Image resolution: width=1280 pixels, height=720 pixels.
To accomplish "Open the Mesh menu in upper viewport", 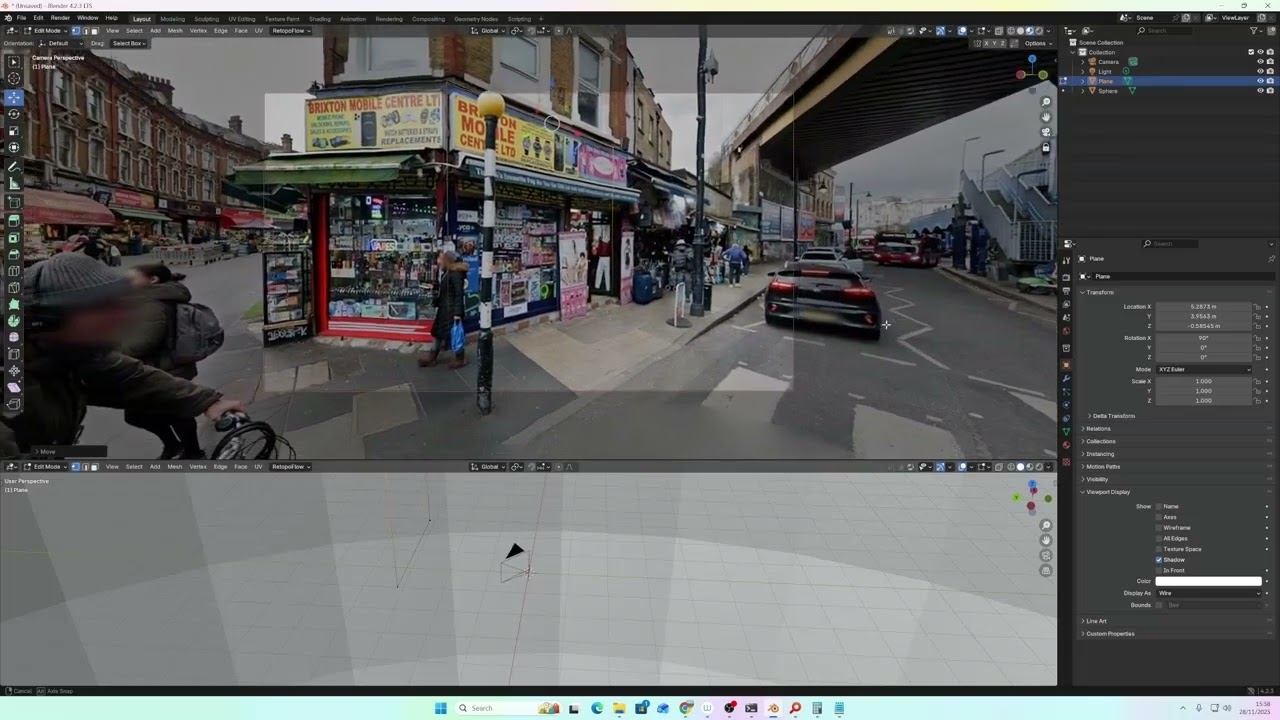I will point(175,31).
